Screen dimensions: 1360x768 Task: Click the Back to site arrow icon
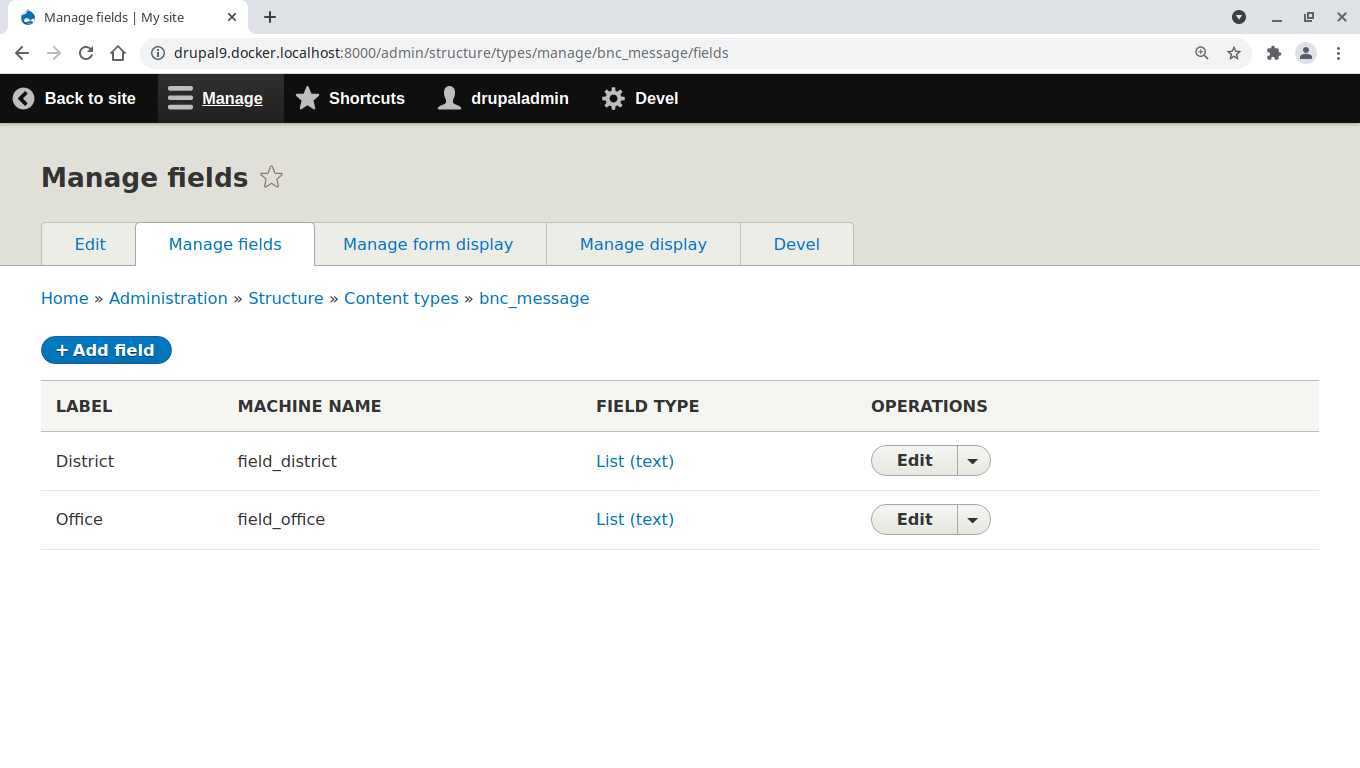click(23, 98)
